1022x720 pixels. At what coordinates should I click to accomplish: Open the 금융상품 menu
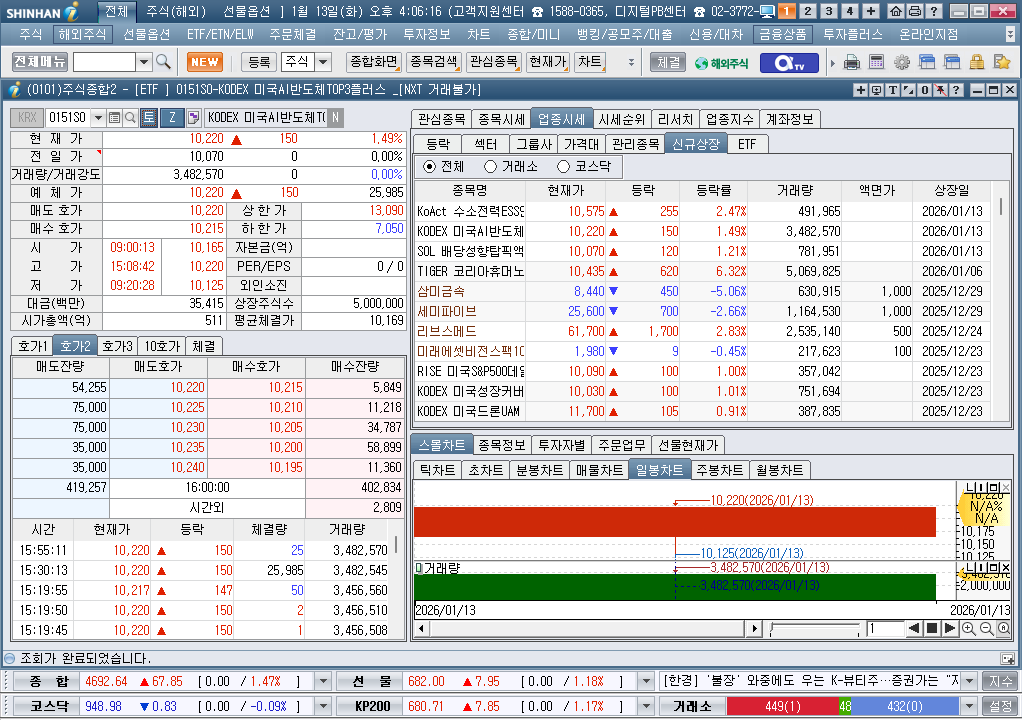(782, 34)
